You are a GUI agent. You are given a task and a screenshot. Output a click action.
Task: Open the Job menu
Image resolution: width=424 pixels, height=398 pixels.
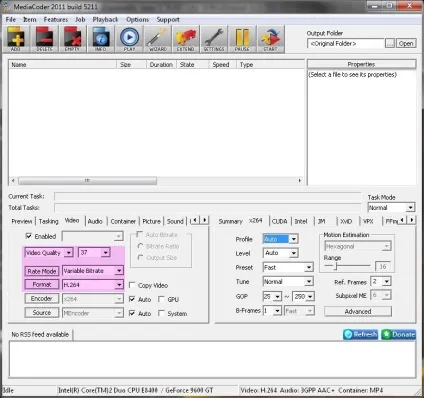(x=80, y=19)
